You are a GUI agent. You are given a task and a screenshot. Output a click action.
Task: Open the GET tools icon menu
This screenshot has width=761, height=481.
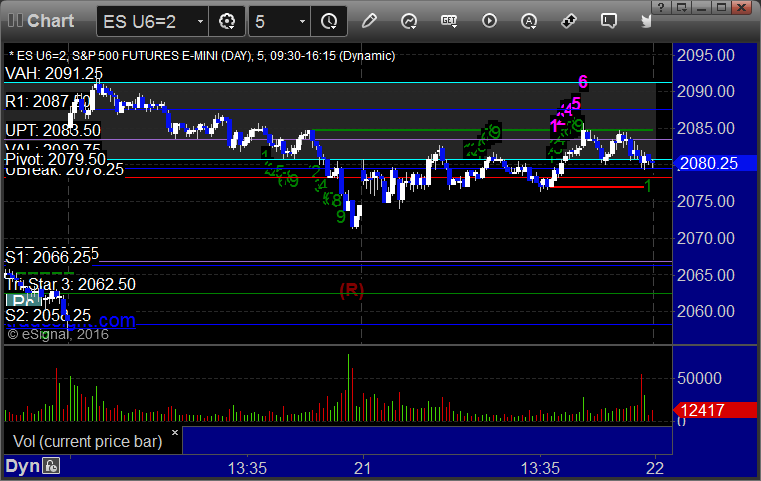pyautogui.click(x=449, y=21)
